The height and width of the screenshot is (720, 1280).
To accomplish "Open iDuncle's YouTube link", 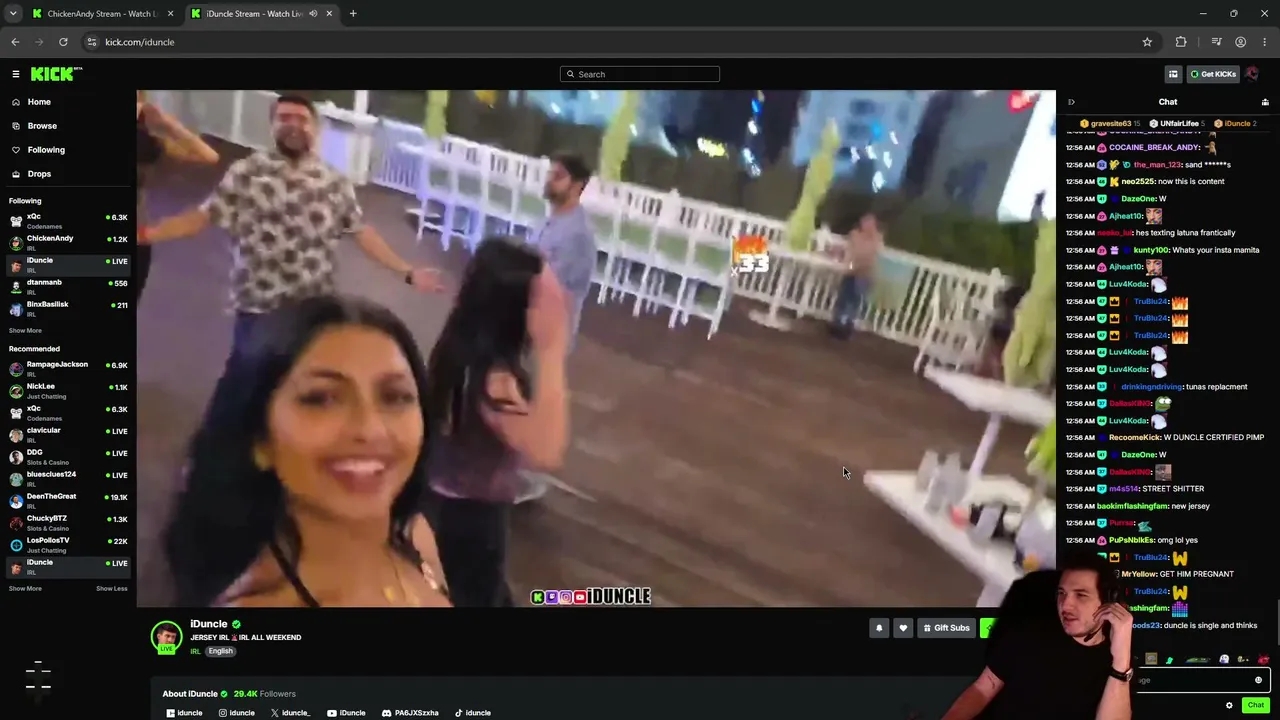I will [x=346, y=713].
